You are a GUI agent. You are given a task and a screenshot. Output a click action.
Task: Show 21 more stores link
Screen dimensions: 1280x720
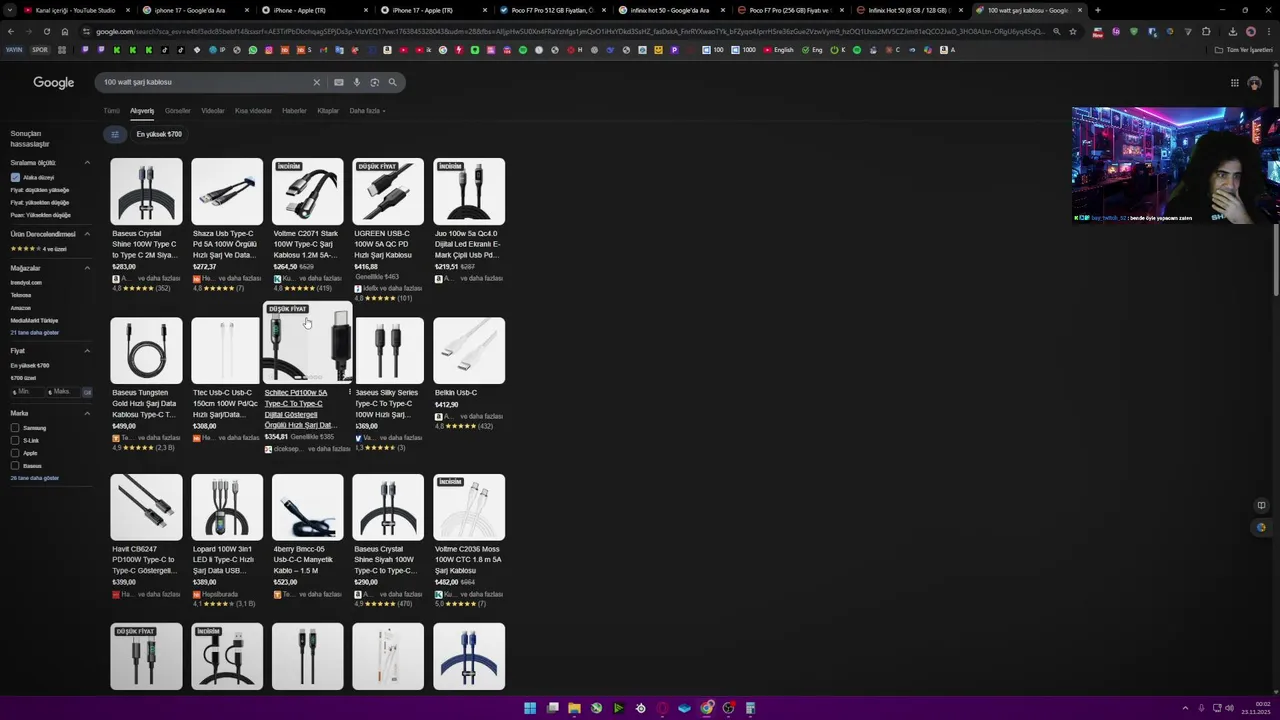pos(35,333)
